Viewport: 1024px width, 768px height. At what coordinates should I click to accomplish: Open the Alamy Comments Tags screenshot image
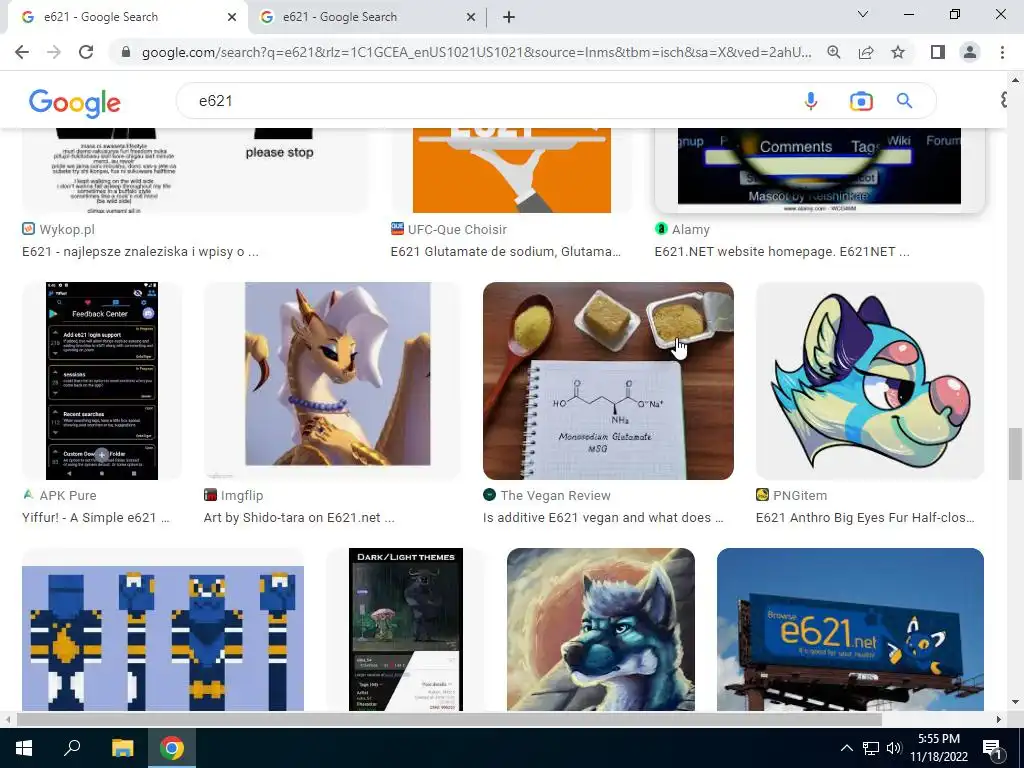tap(820, 170)
